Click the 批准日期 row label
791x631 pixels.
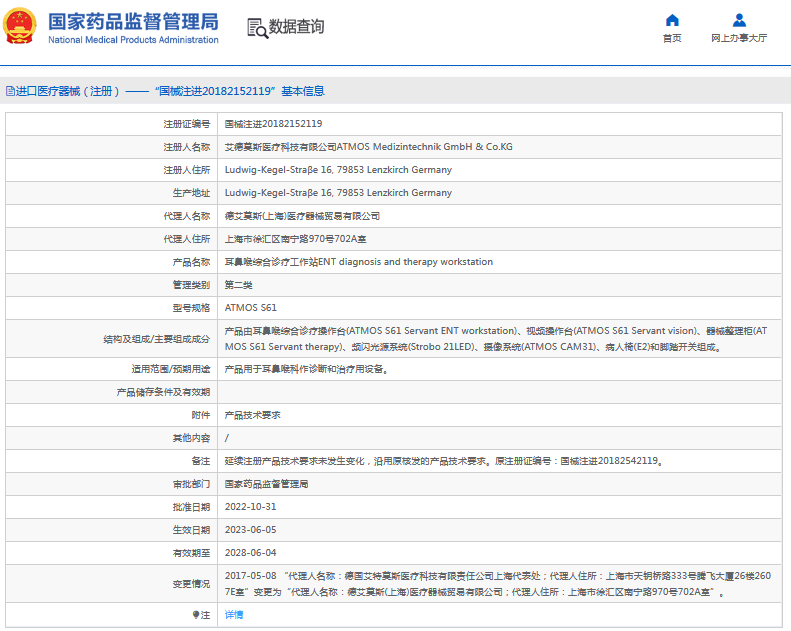coord(191,507)
